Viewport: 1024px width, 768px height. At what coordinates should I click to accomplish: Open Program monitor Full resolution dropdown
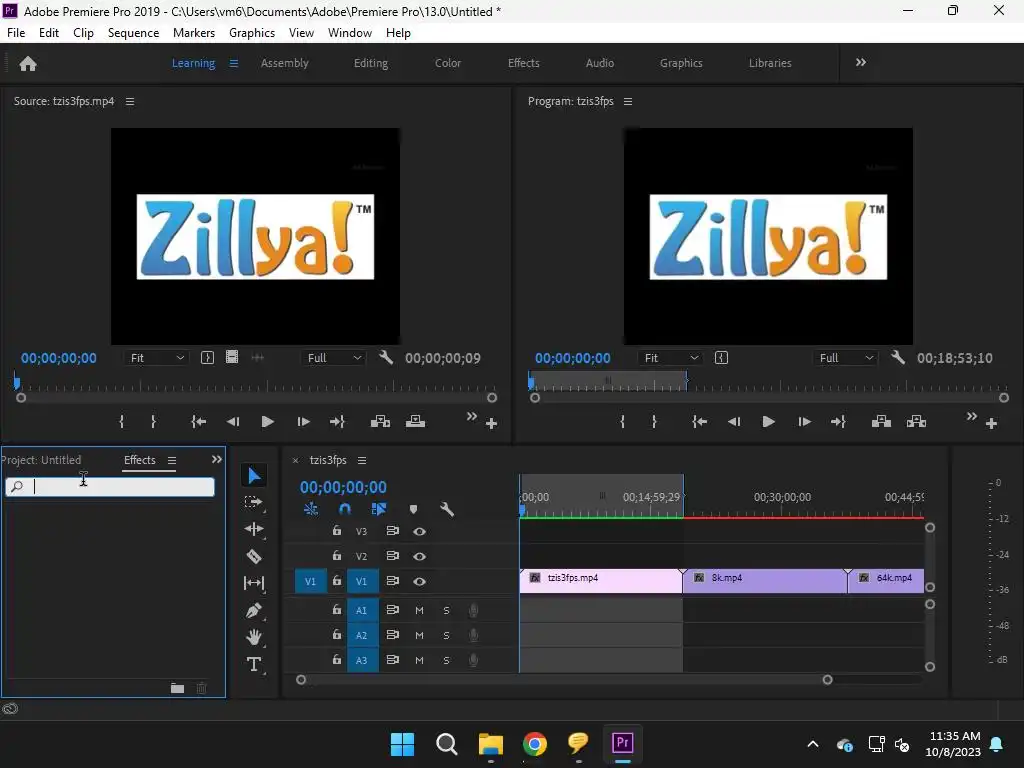tap(846, 358)
